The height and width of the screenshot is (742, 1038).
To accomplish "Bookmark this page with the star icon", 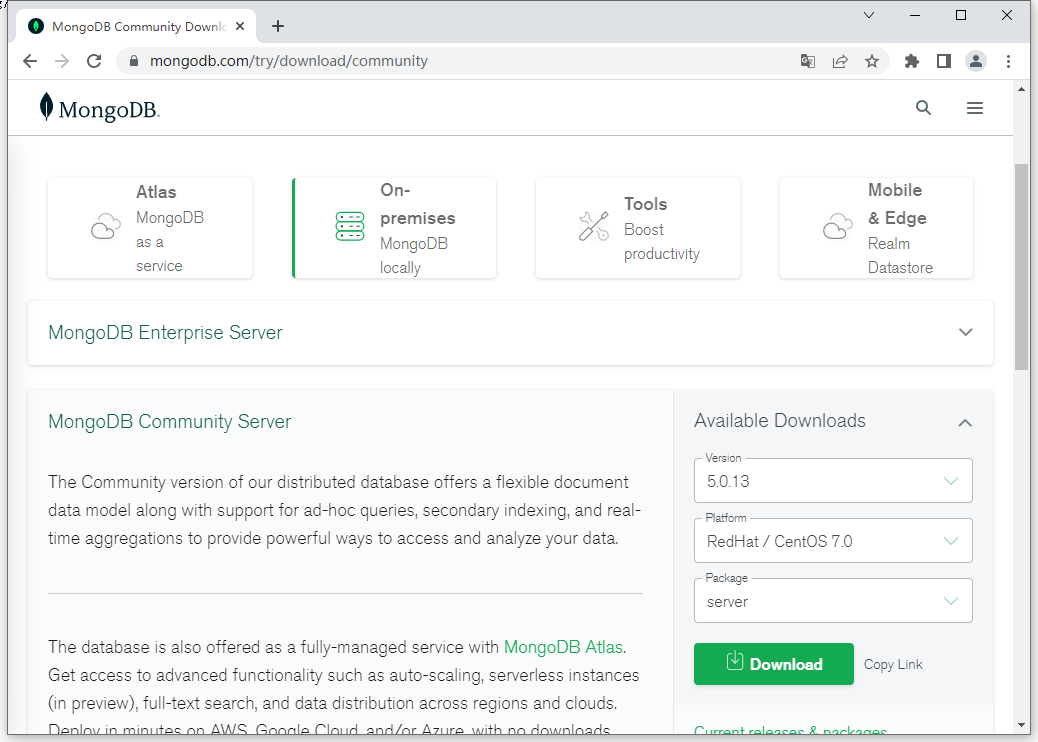I will click(x=872, y=61).
